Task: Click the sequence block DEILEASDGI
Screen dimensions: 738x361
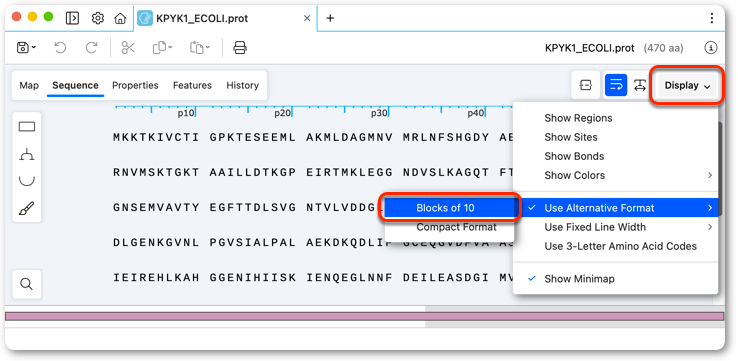Action: pyautogui.click(x=446, y=278)
